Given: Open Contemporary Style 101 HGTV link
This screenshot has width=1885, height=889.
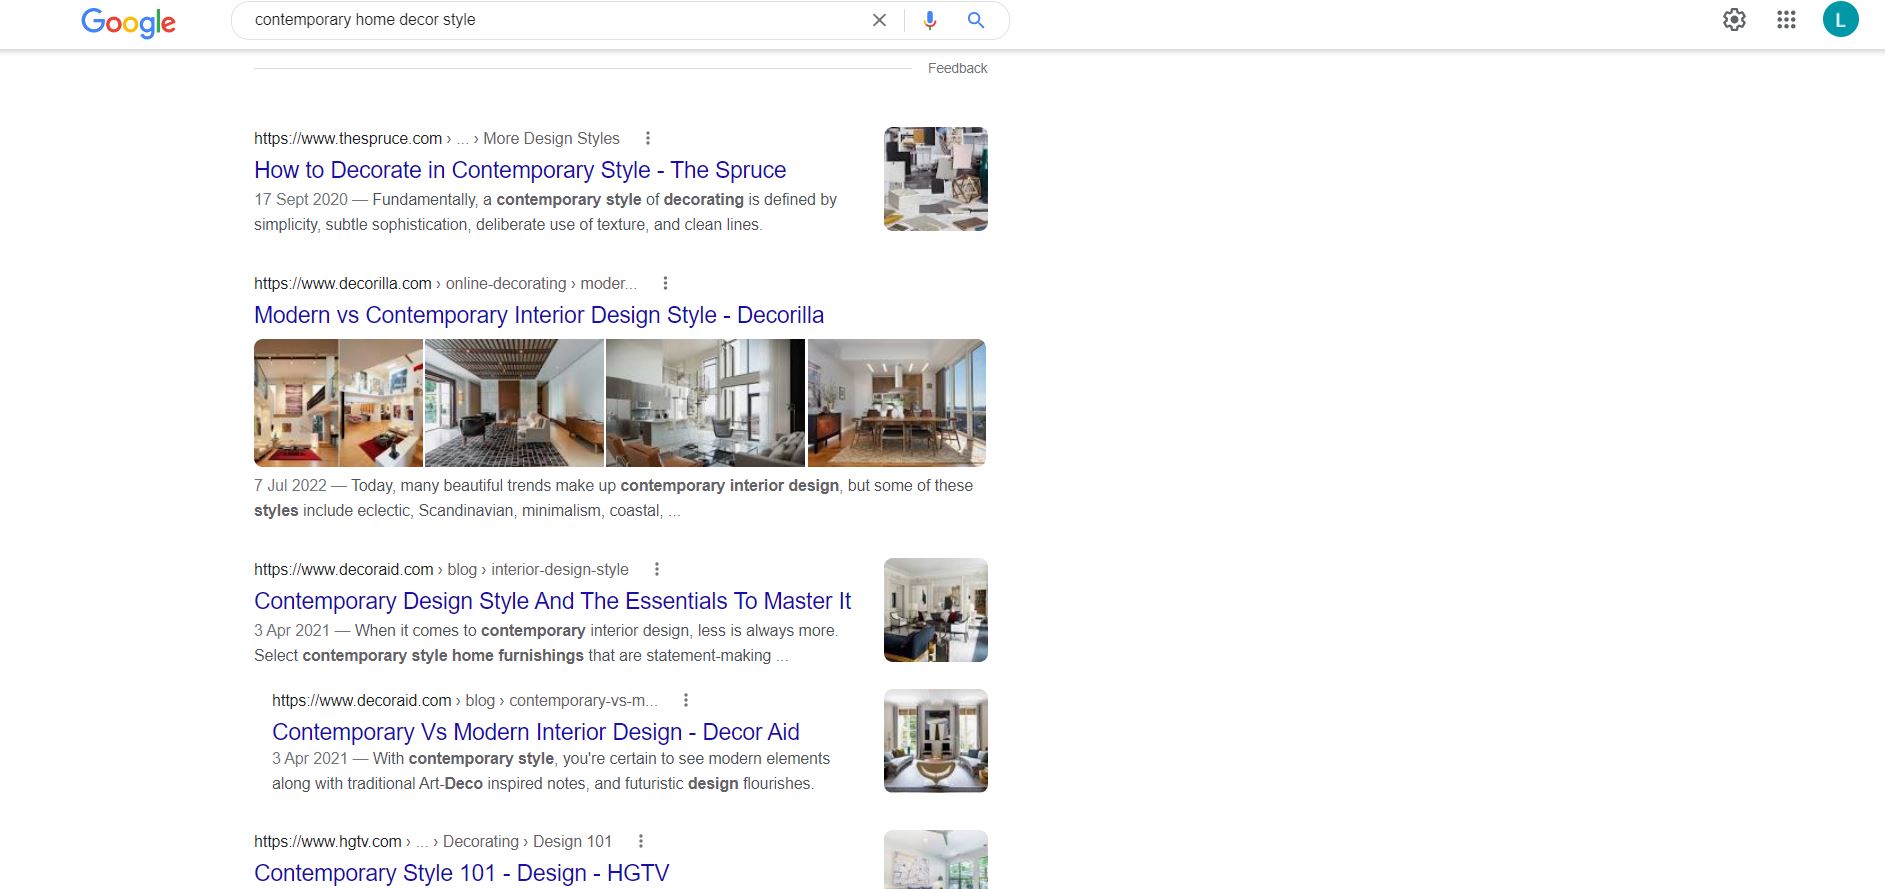Looking at the screenshot, I should [x=461, y=873].
